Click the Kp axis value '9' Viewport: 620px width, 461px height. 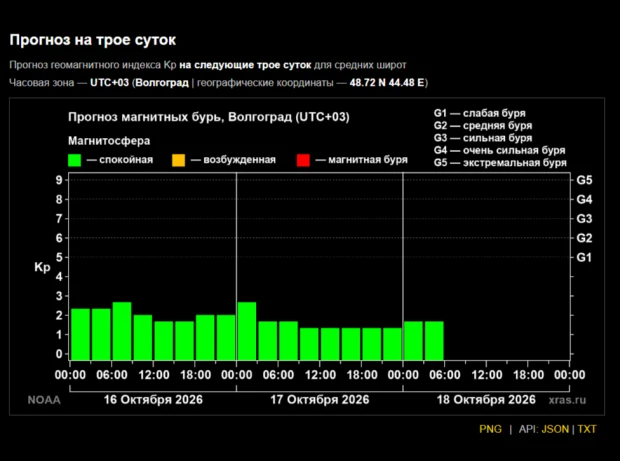coord(59,180)
